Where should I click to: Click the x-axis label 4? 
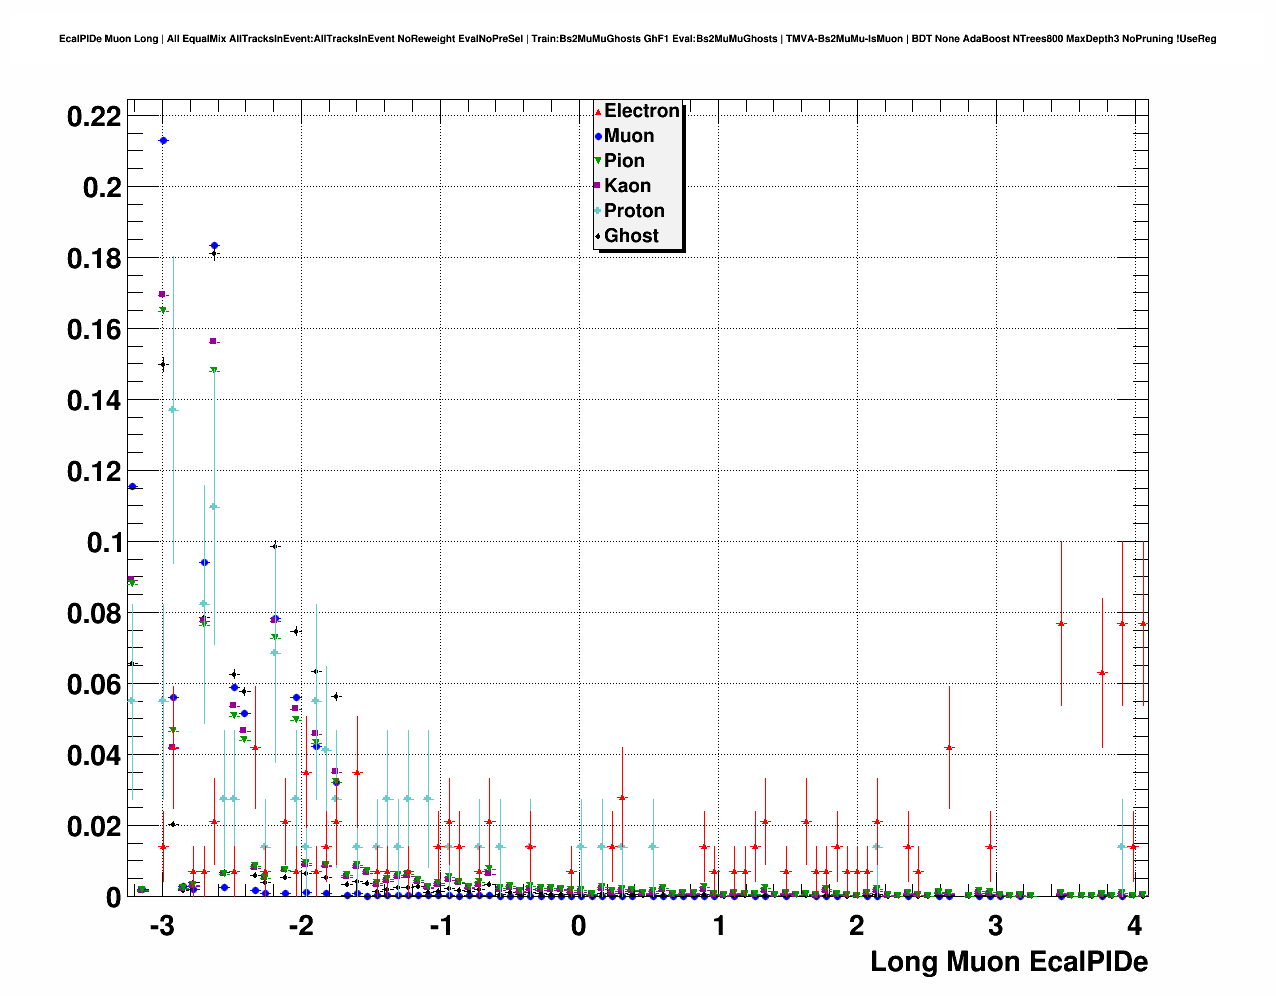(1135, 926)
